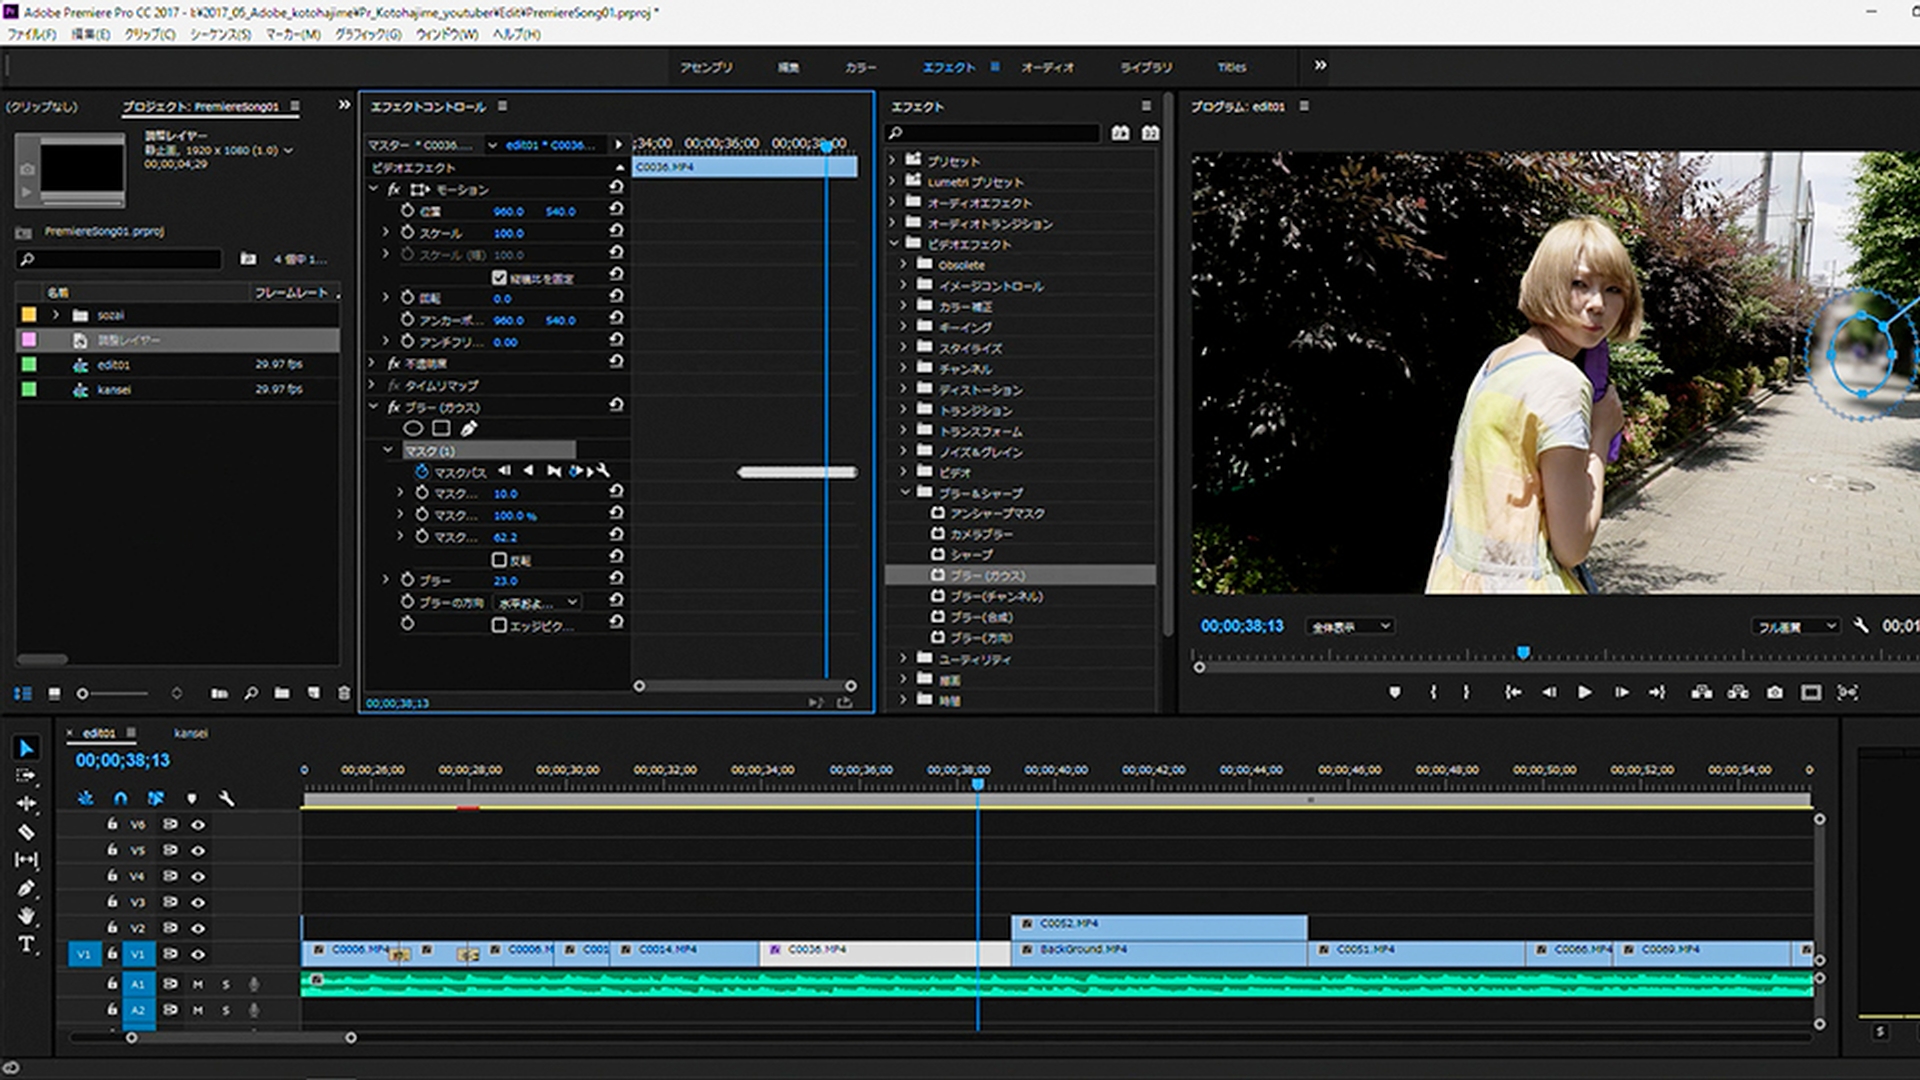Open the Sequence menu in the menu bar
The image size is (1920, 1080).
point(220,34)
